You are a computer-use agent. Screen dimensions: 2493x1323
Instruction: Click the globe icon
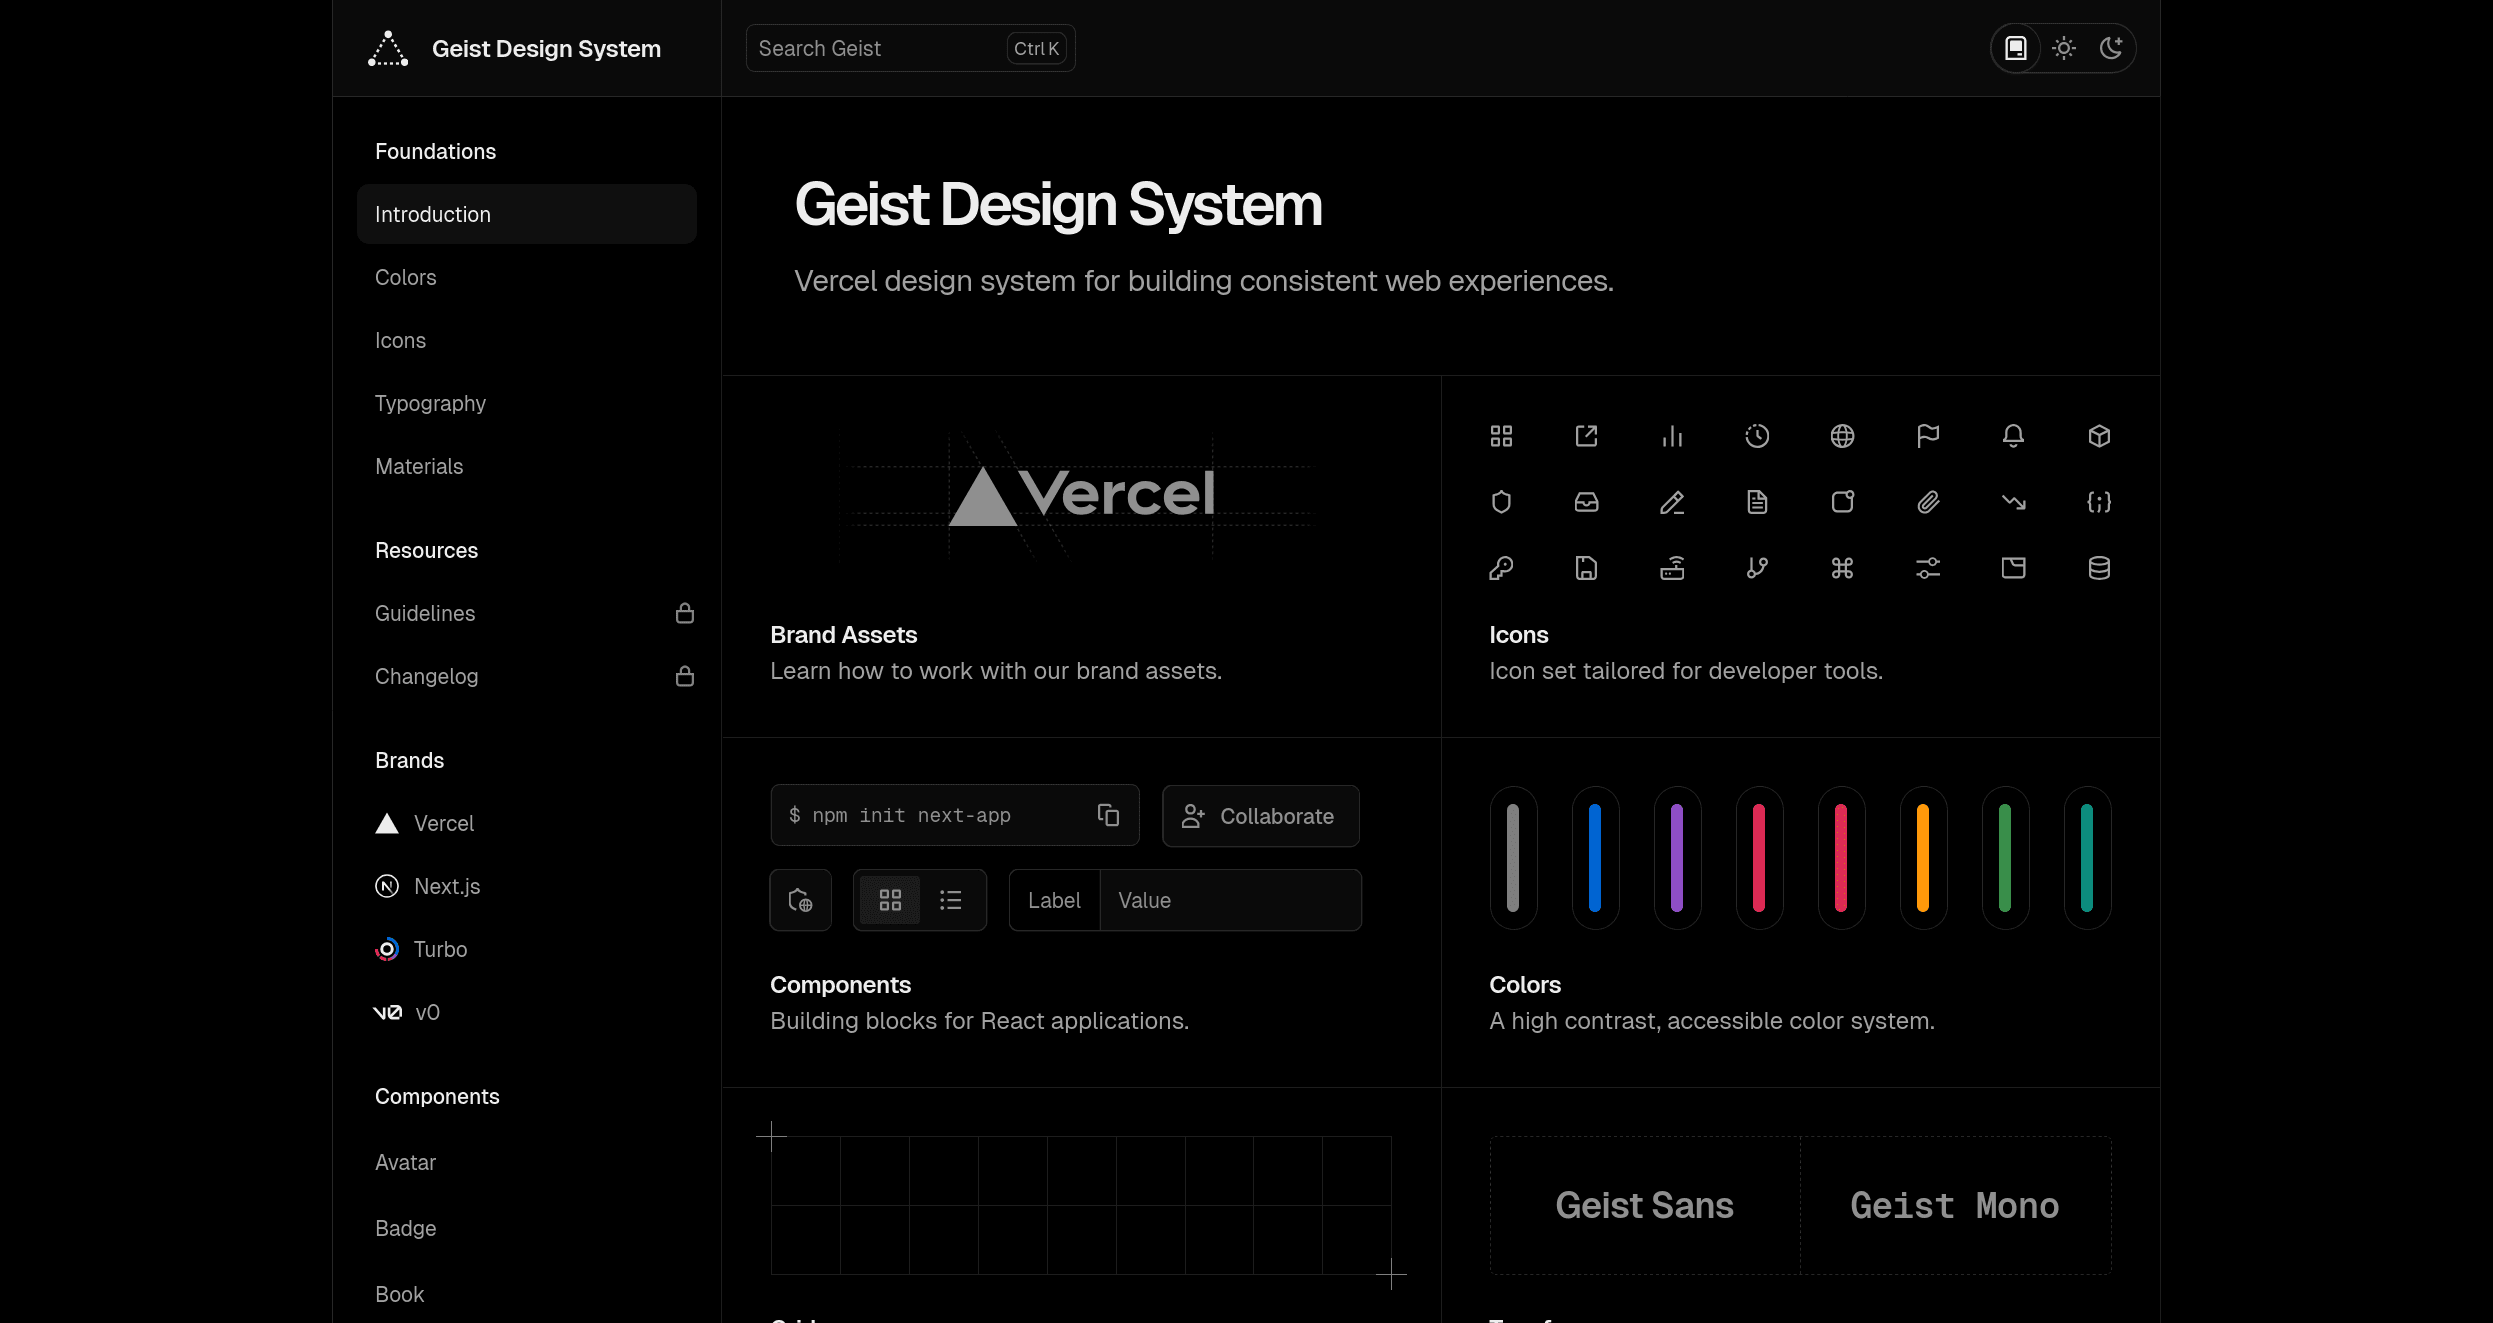click(1843, 436)
